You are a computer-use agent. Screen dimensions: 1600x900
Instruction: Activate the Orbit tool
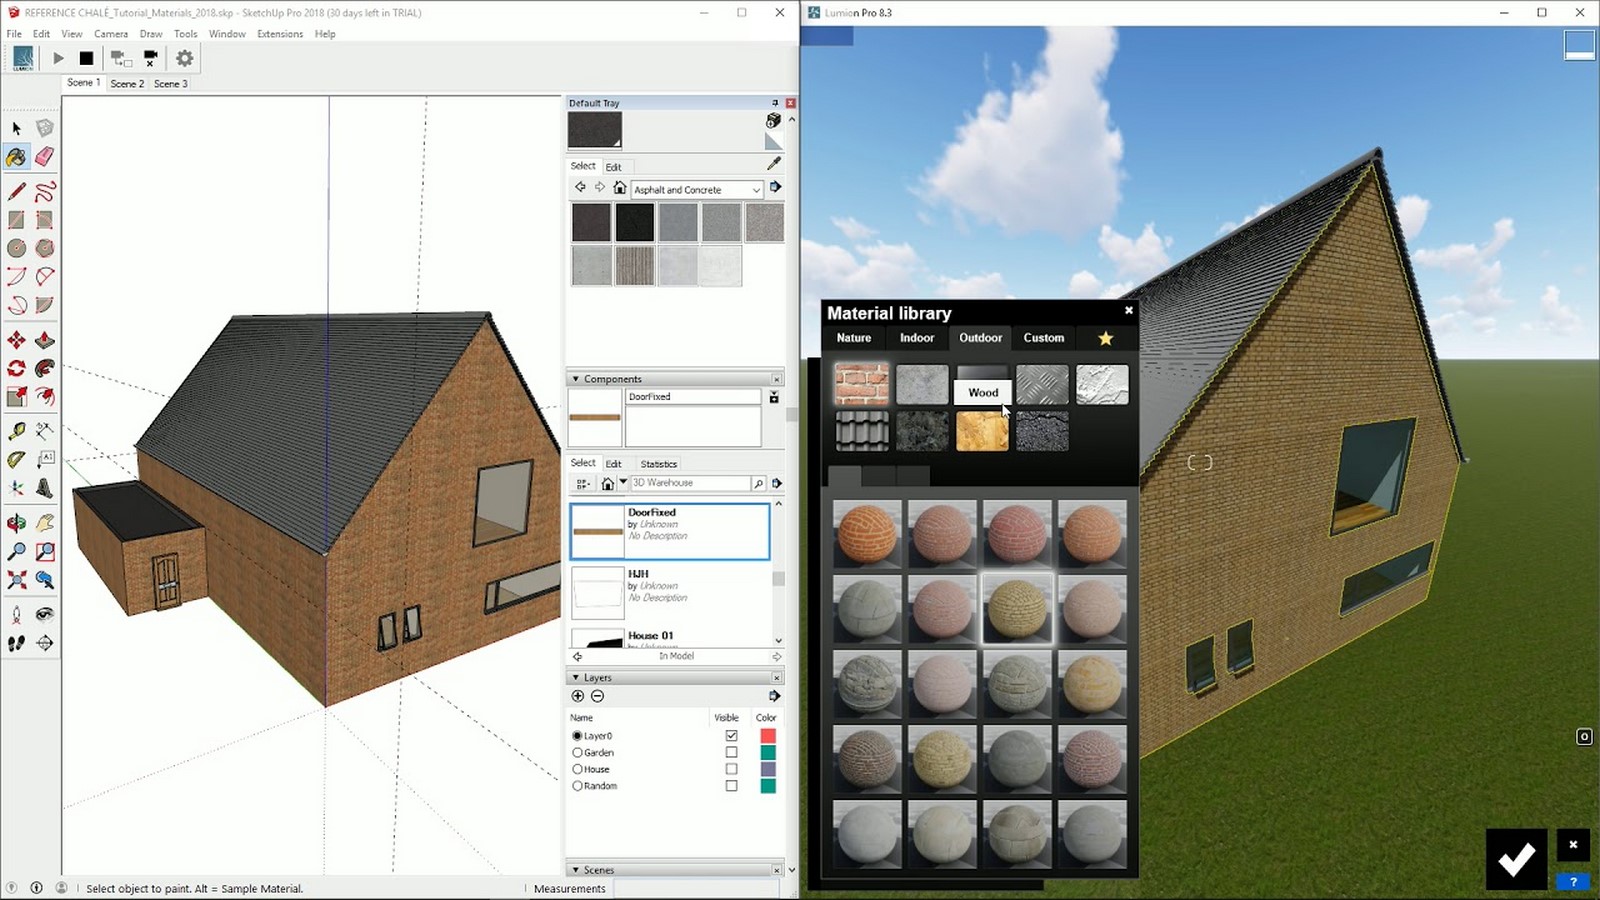click(16, 523)
